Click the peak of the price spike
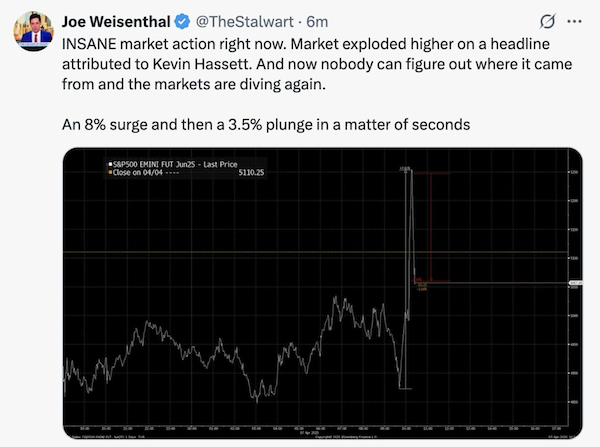600x447 pixels. point(409,169)
